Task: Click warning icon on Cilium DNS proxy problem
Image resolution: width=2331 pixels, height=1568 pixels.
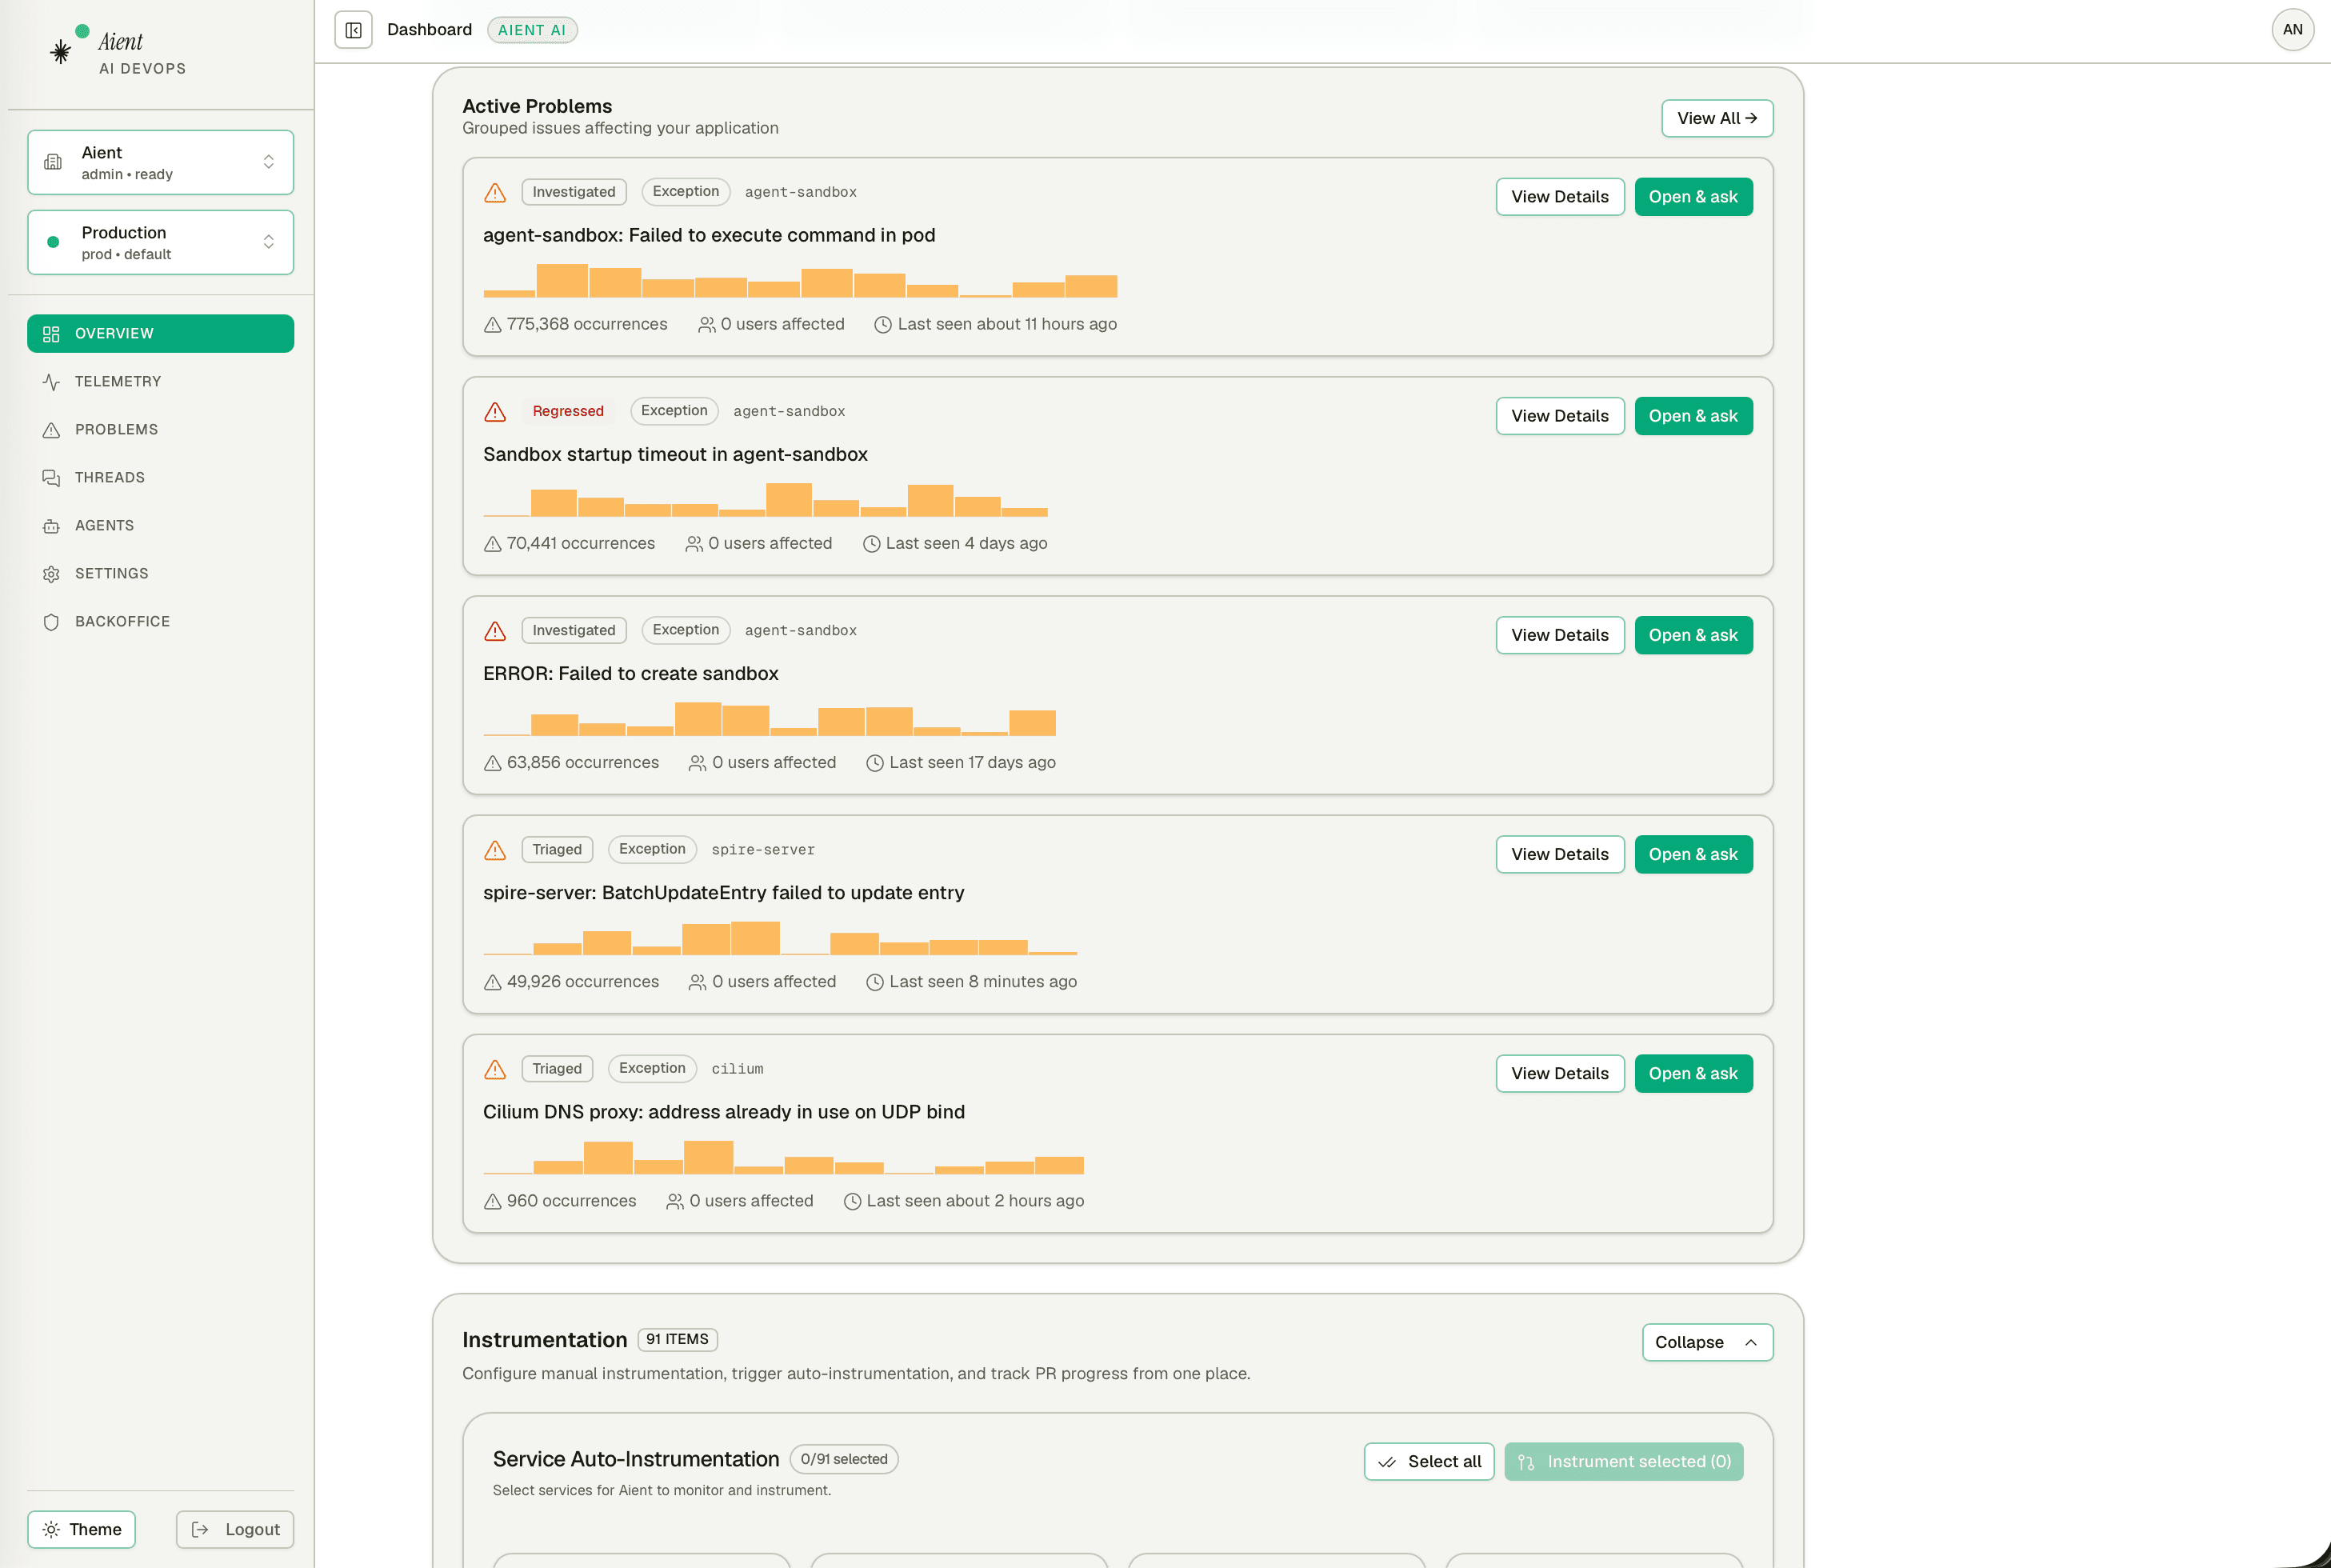Action: point(495,1069)
